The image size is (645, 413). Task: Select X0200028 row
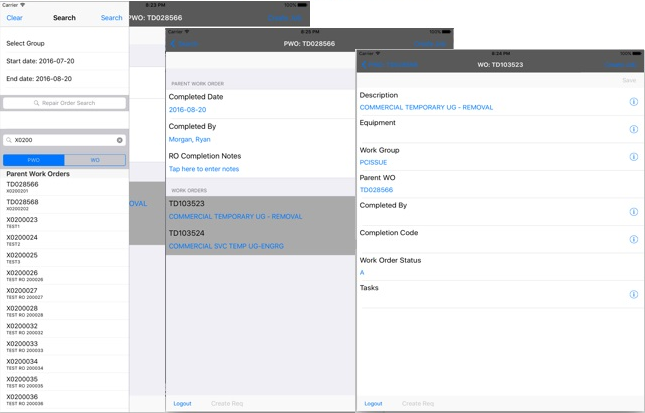65,311
